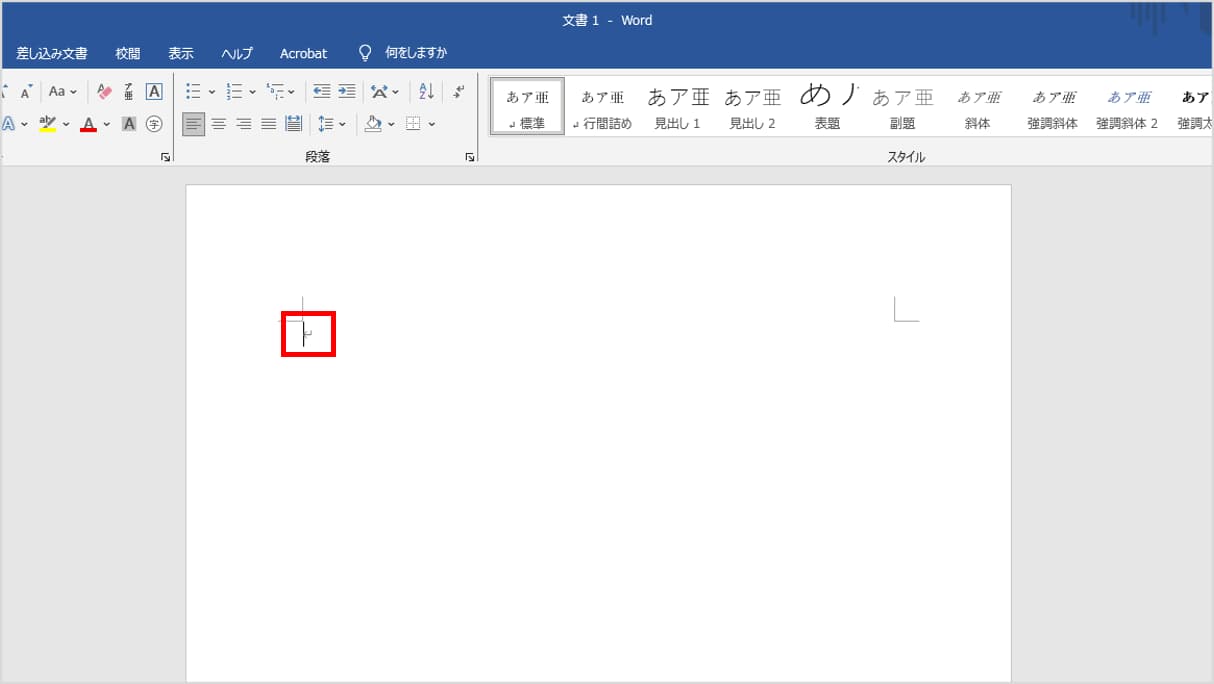Open the borders dropdown arrow
The image size is (1214, 684).
431,124
